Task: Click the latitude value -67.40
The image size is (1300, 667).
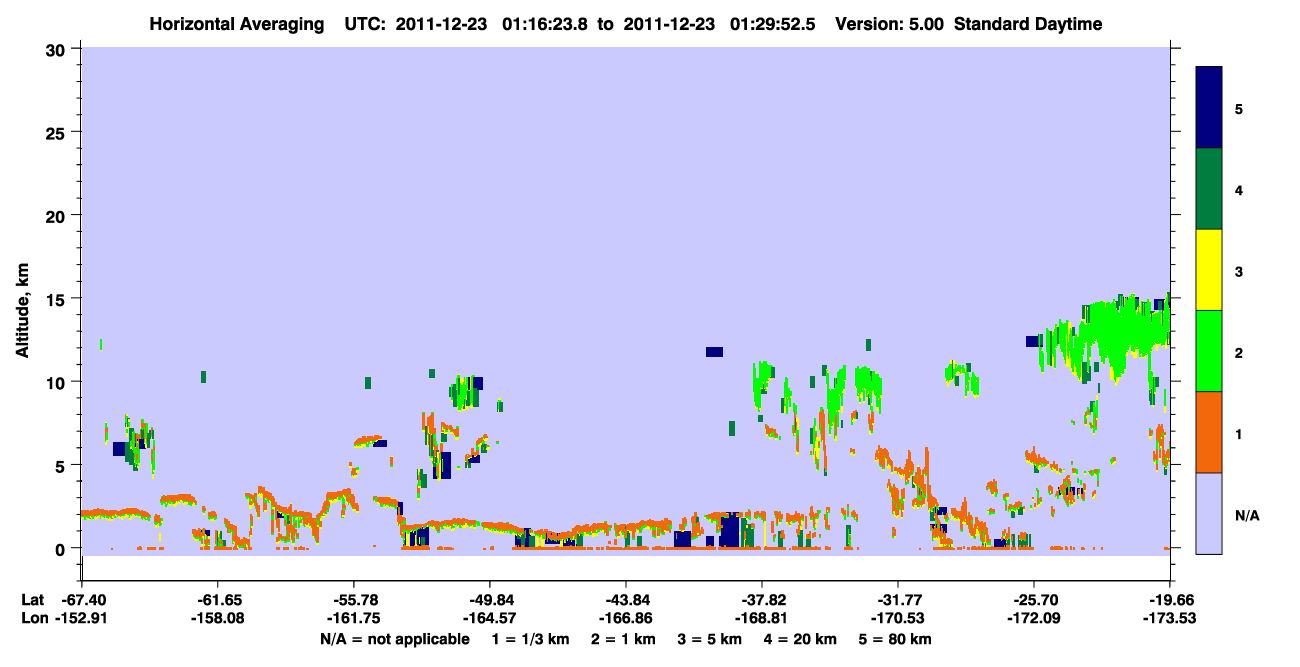Action: pyautogui.click(x=83, y=600)
